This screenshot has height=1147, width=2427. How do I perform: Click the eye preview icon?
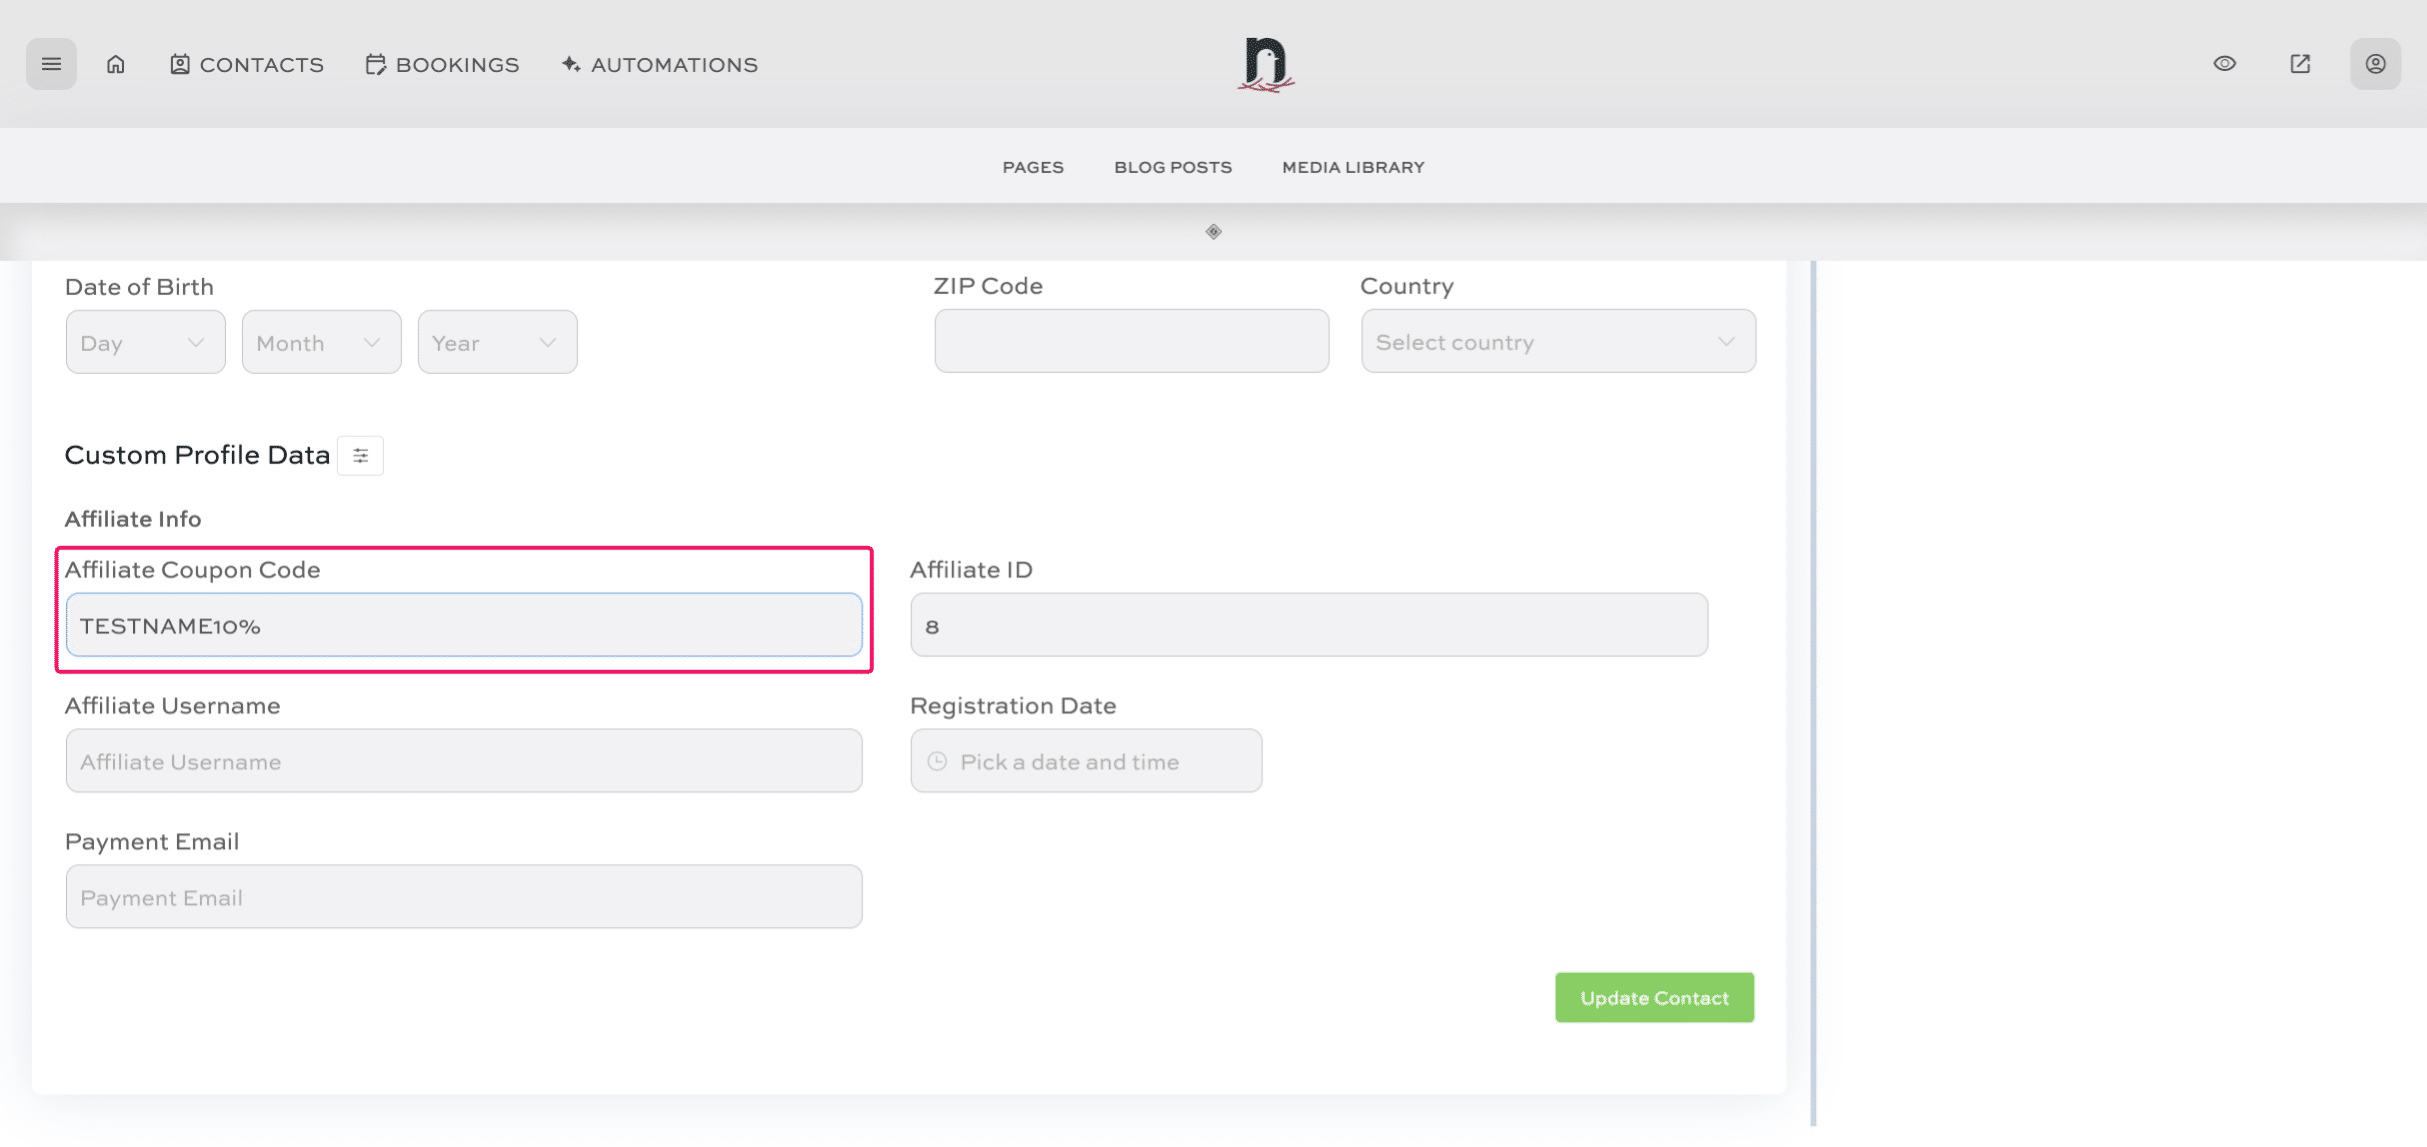click(2224, 64)
